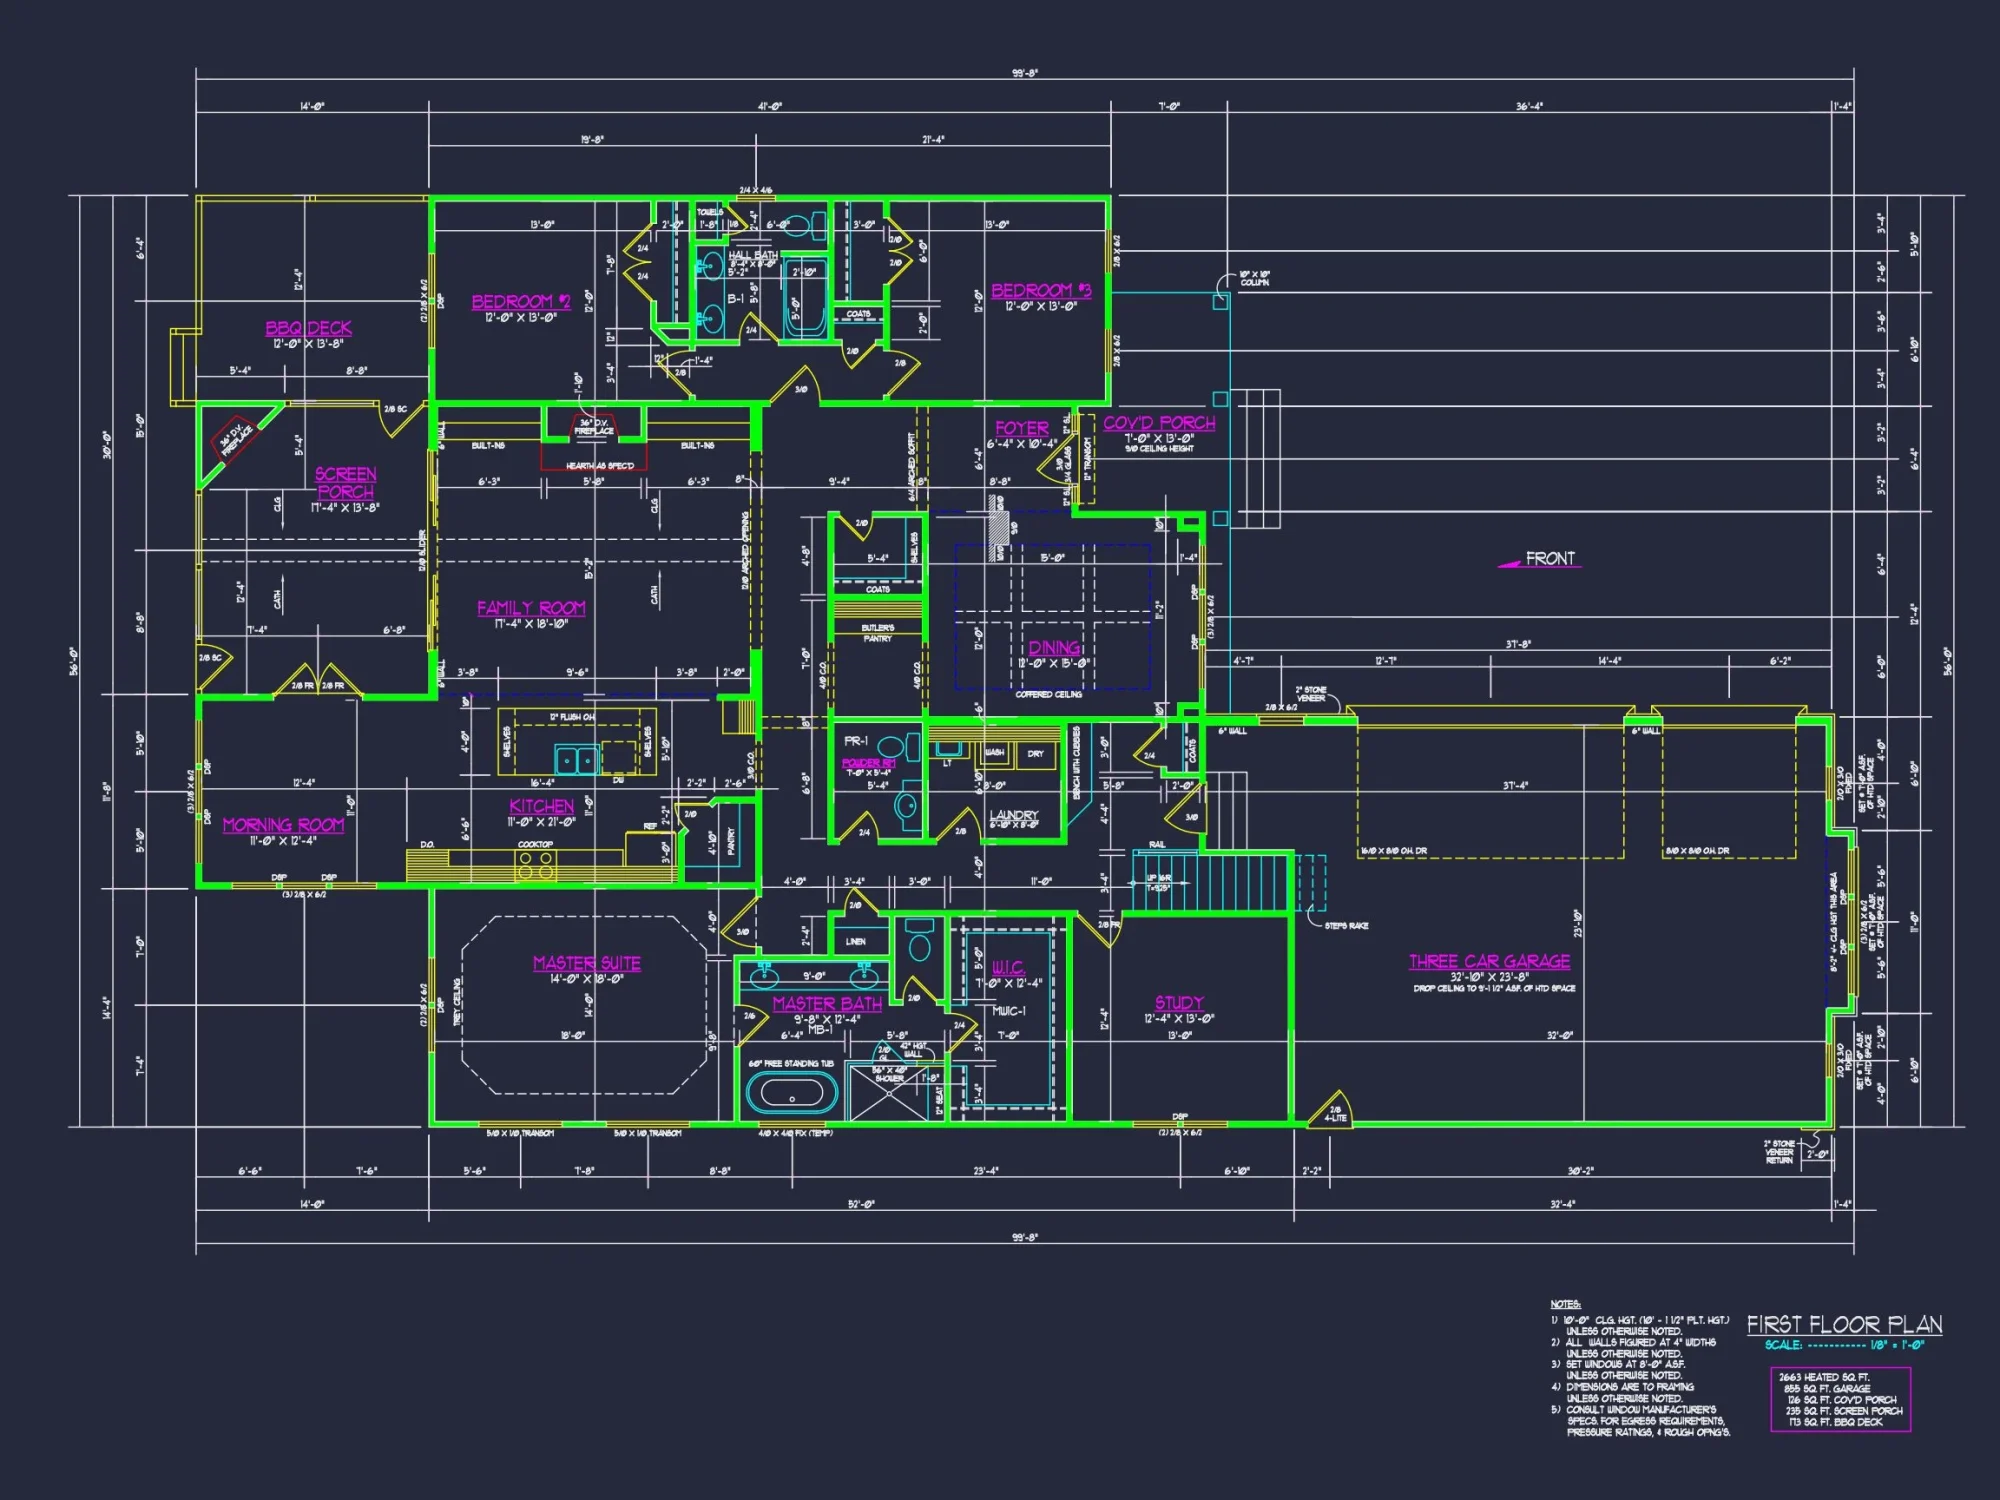Click the NOTES heading text
Image resolution: width=2000 pixels, height=1500 pixels.
click(x=1565, y=1304)
